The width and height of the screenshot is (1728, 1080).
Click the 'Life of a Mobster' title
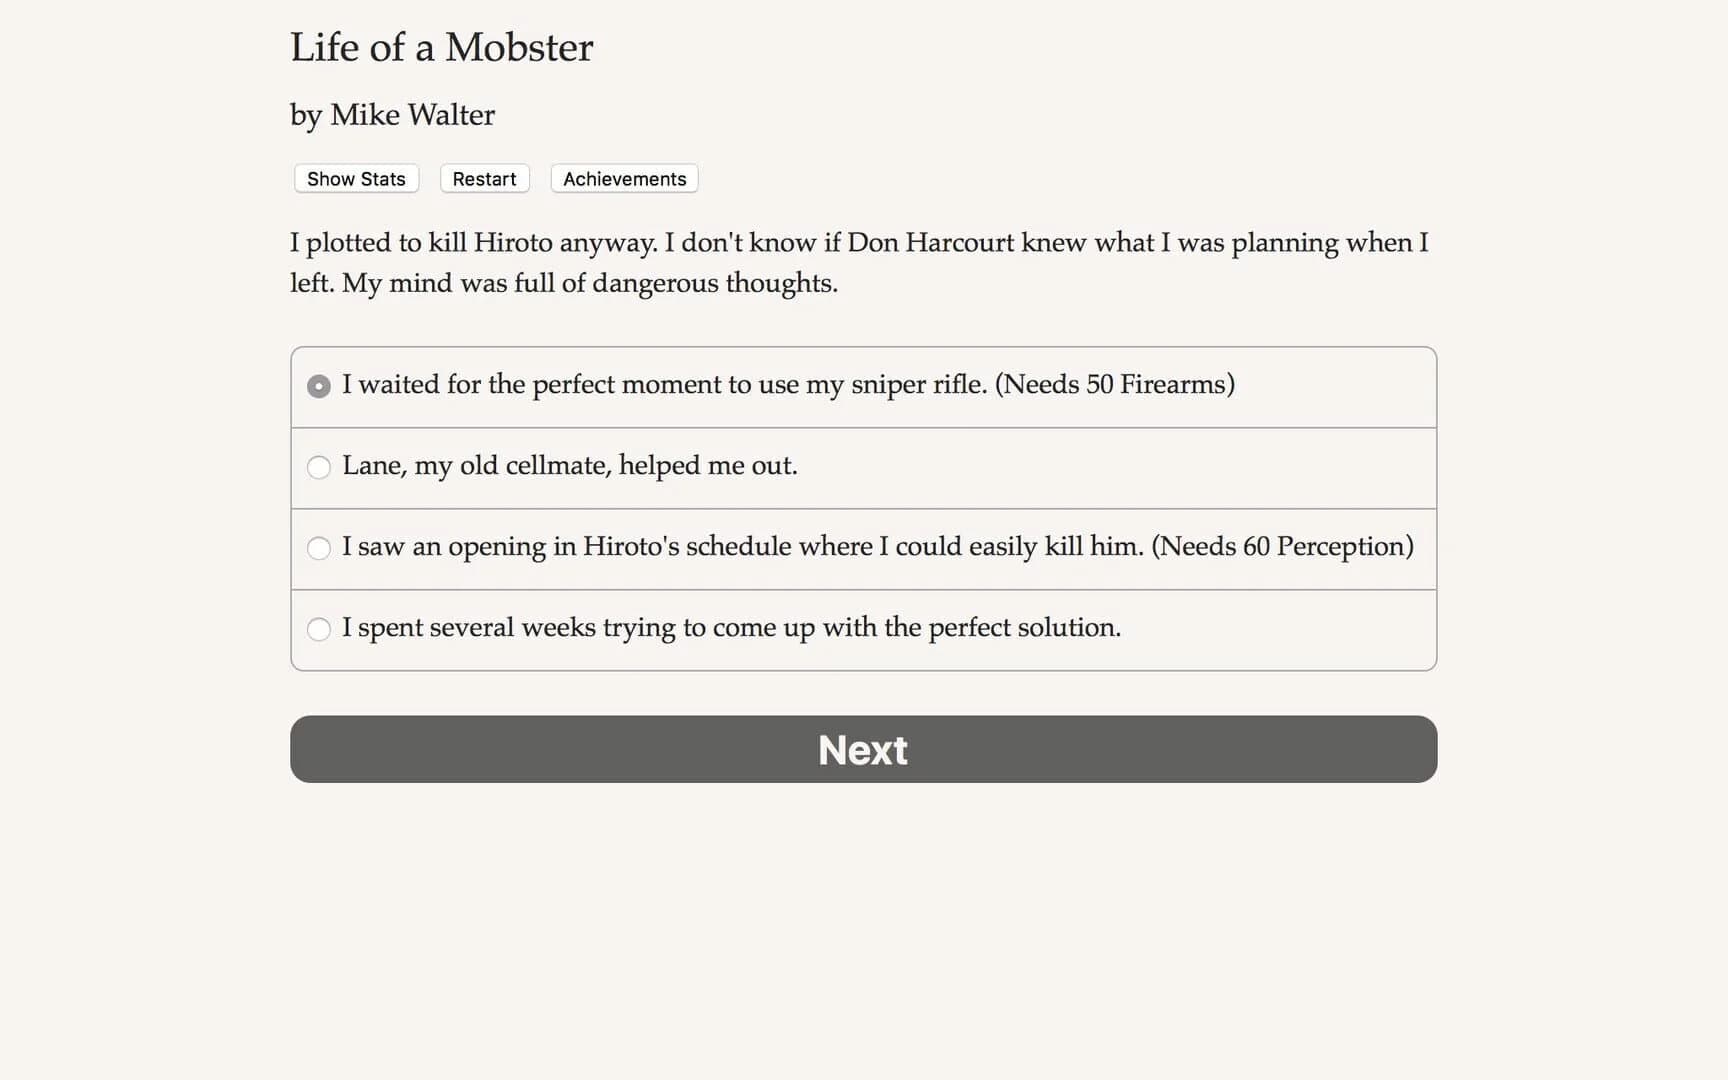pyautogui.click(x=441, y=47)
